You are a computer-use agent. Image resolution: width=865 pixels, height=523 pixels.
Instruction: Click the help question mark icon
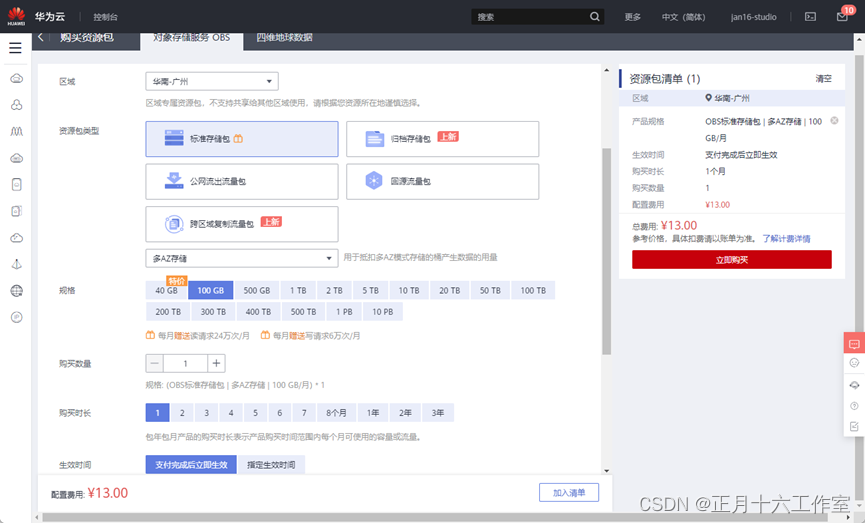pos(854,405)
